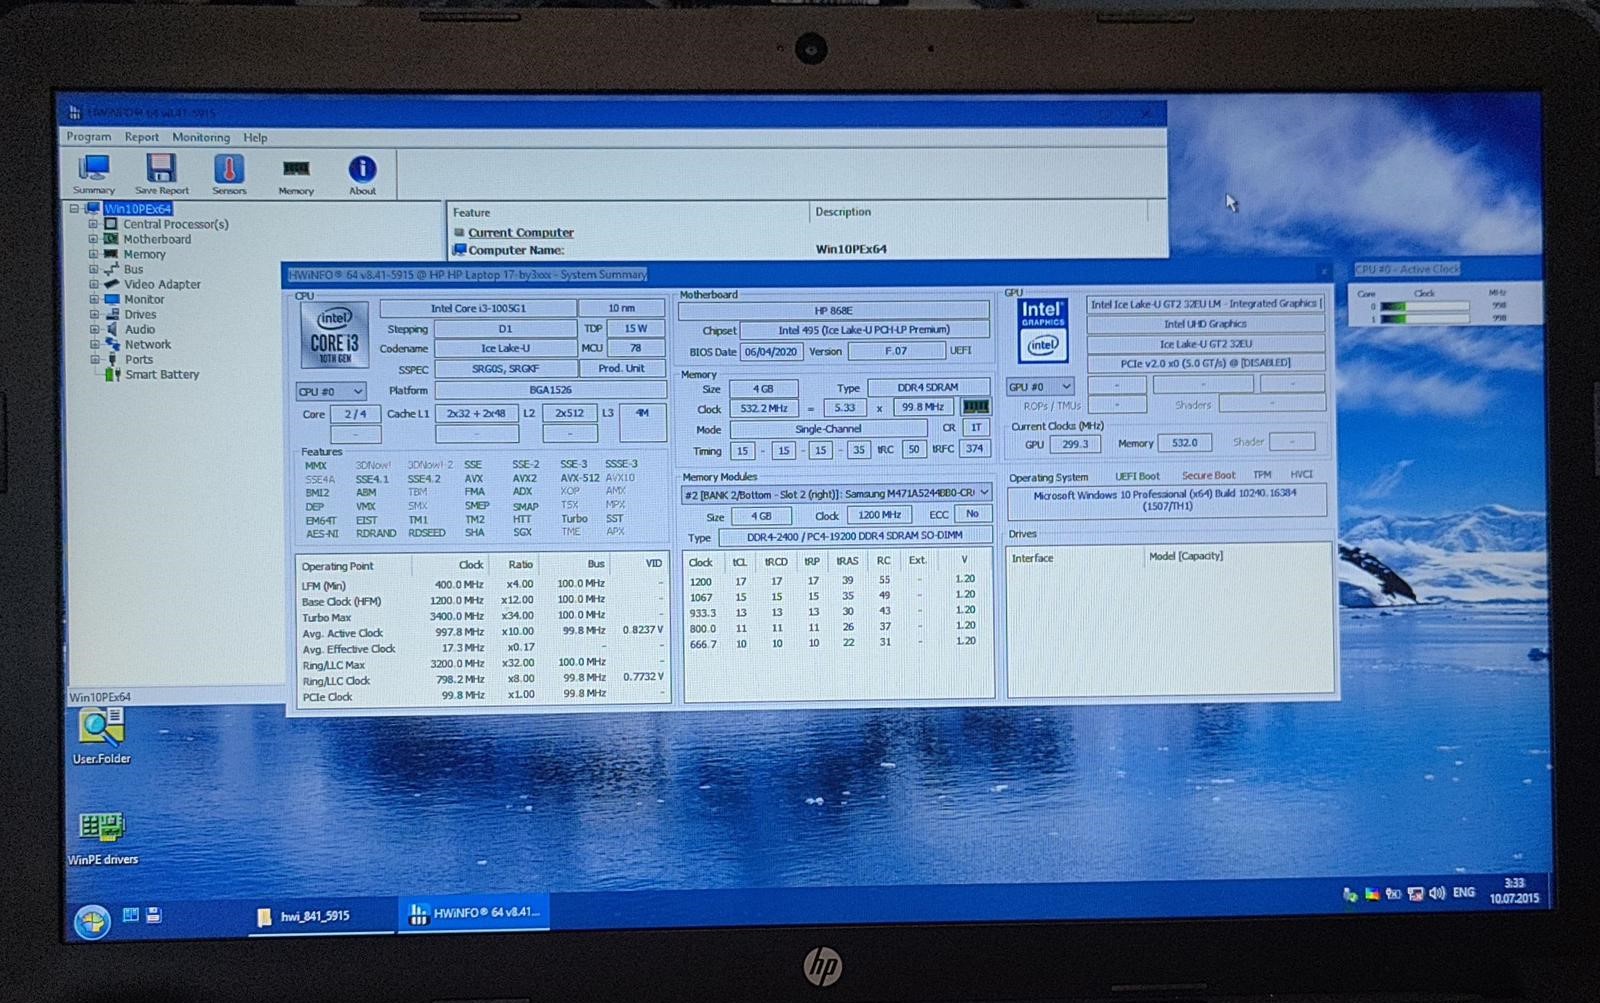Expand the Drives tree node
The height and width of the screenshot is (1003, 1600).
[94, 314]
